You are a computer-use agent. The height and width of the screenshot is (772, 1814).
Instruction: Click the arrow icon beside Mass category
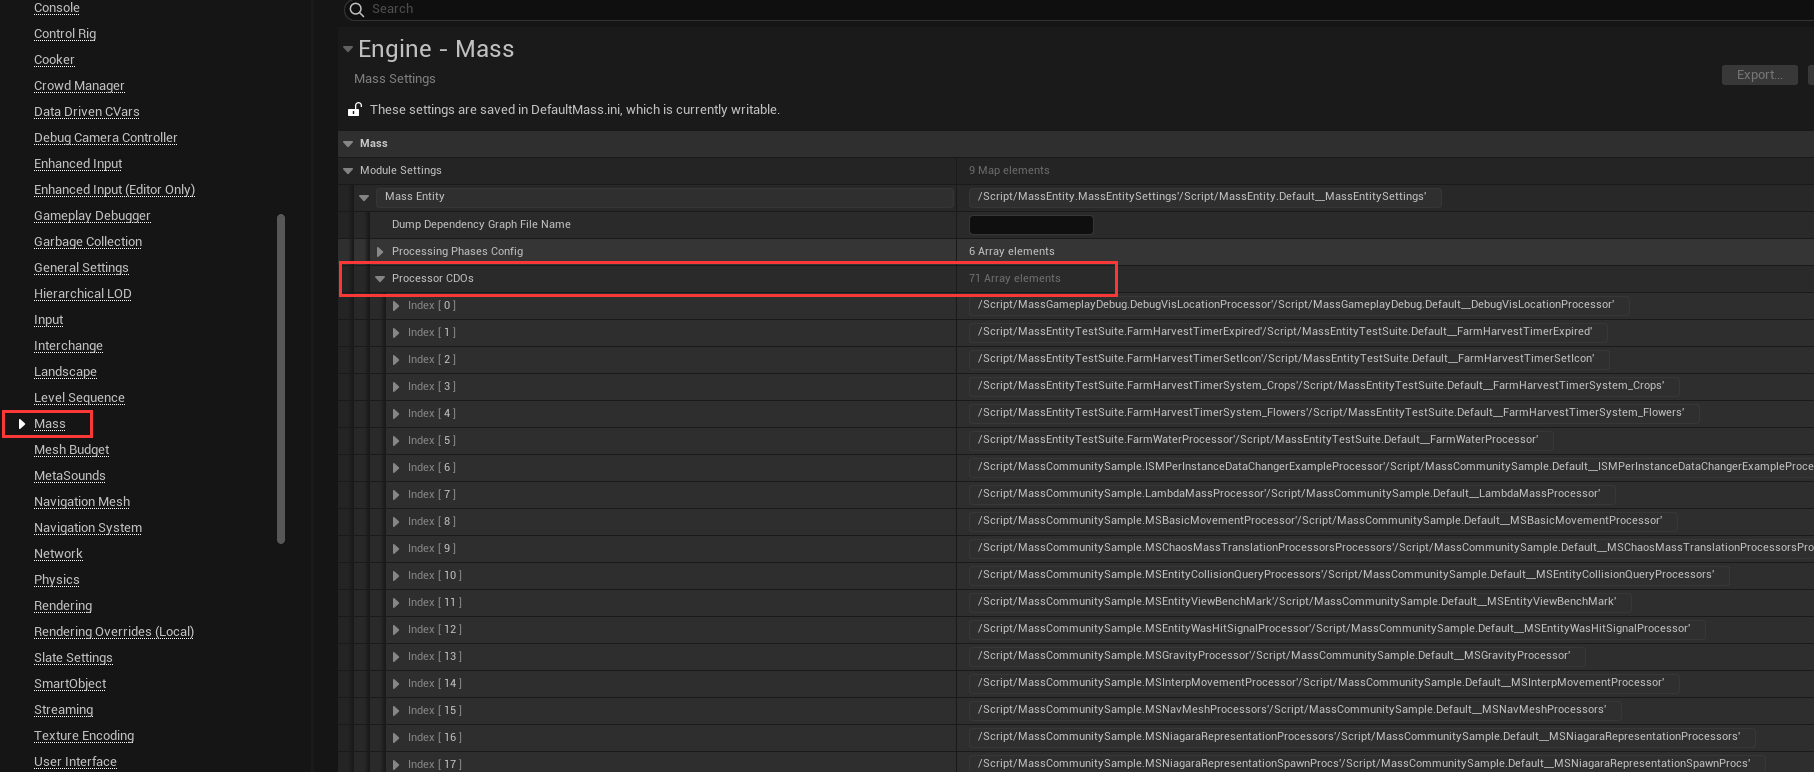[x=22, y=424]
